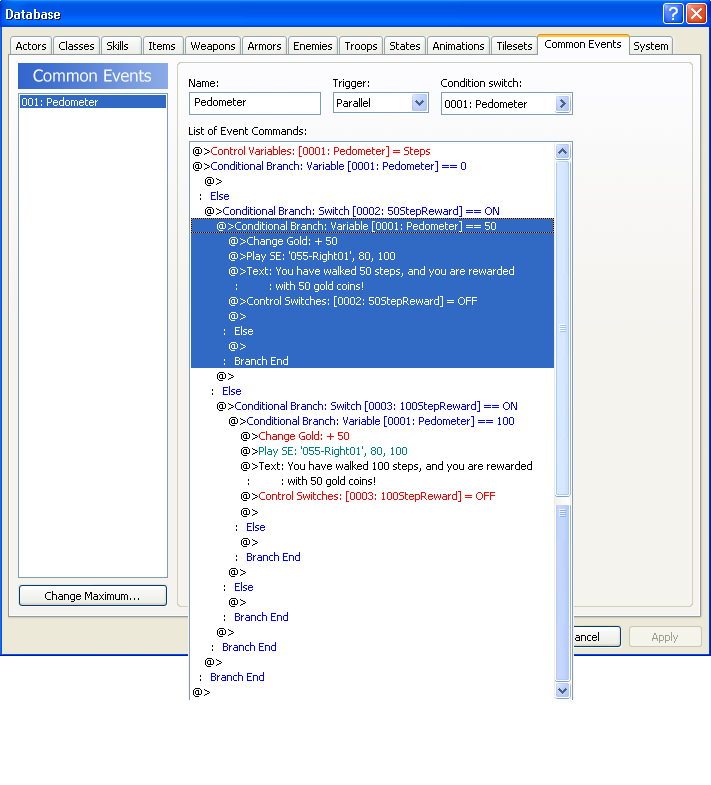This screenshot has width=711, height=785.
Task: Open the Animations tab
Action: tap(458, 46)
